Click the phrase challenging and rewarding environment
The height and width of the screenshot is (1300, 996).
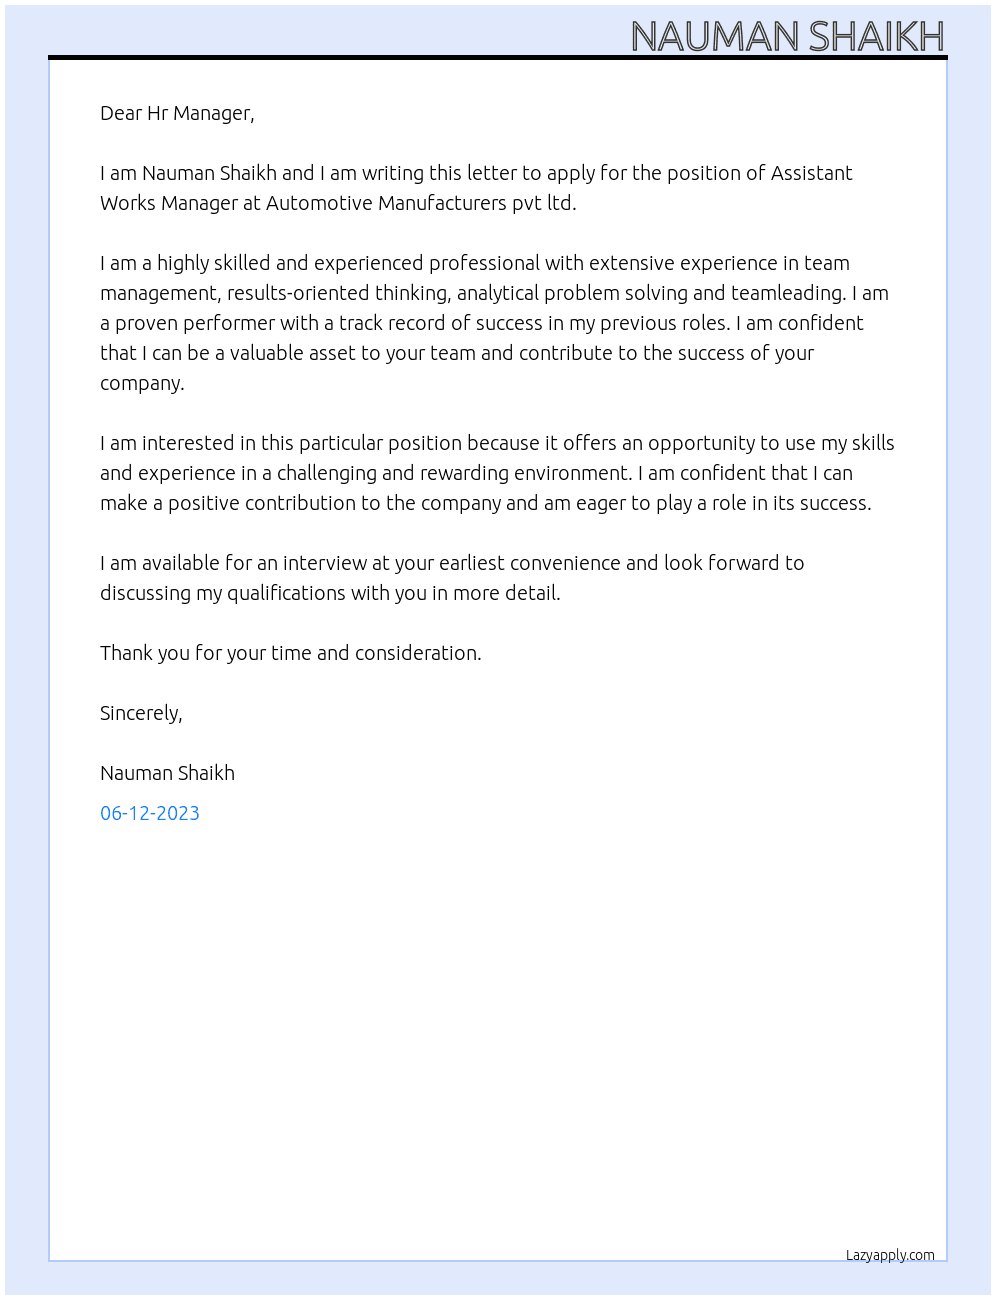452,473
